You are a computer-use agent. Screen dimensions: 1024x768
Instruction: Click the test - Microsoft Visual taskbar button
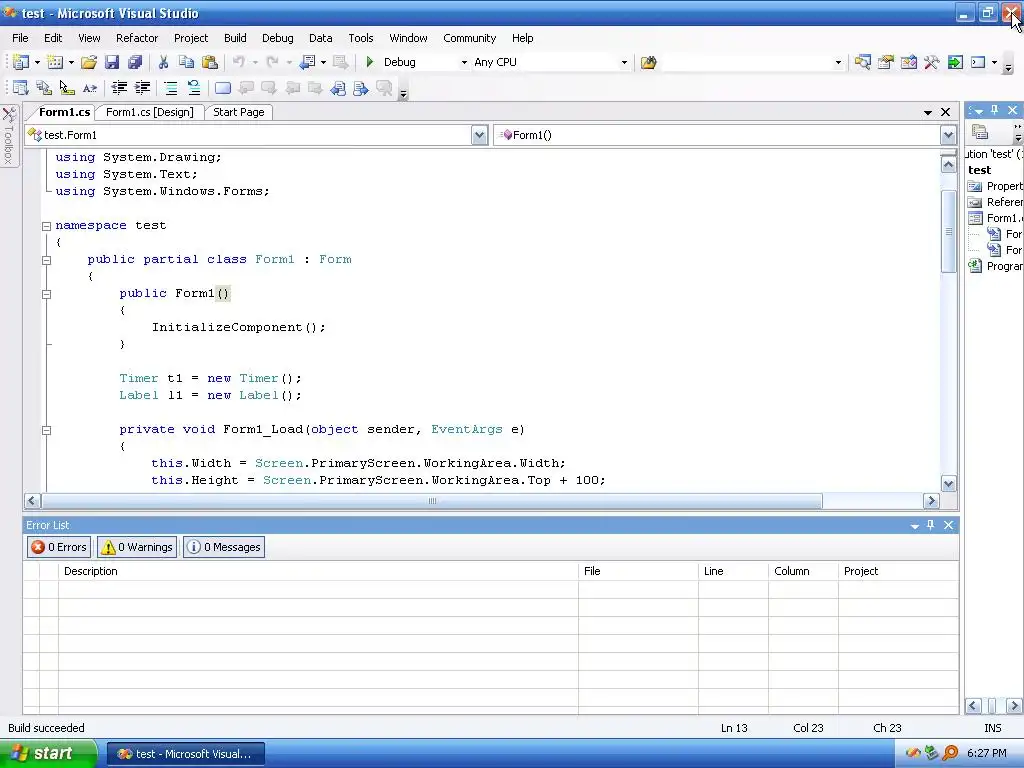click(x=185, y=754)
